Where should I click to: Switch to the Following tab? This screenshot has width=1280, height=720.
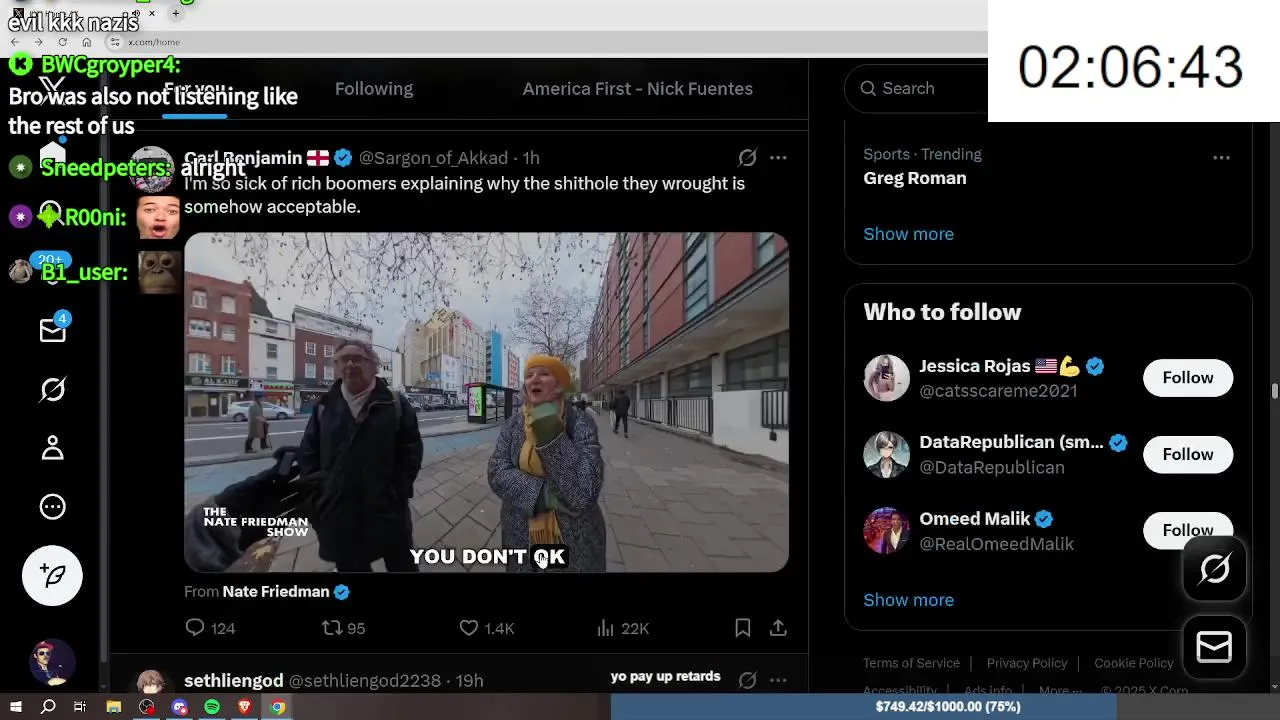click(x=374, y=89)
